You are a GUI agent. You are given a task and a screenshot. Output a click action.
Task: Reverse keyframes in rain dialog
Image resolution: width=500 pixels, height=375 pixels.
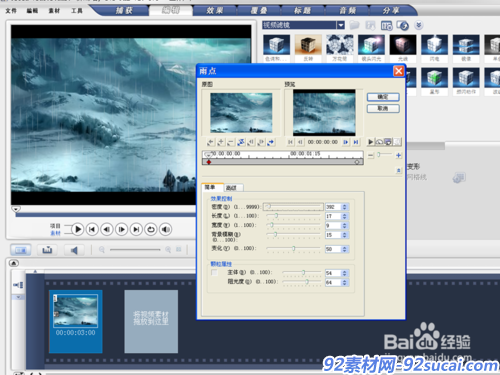pyautogui.click(x=241, y=142)
